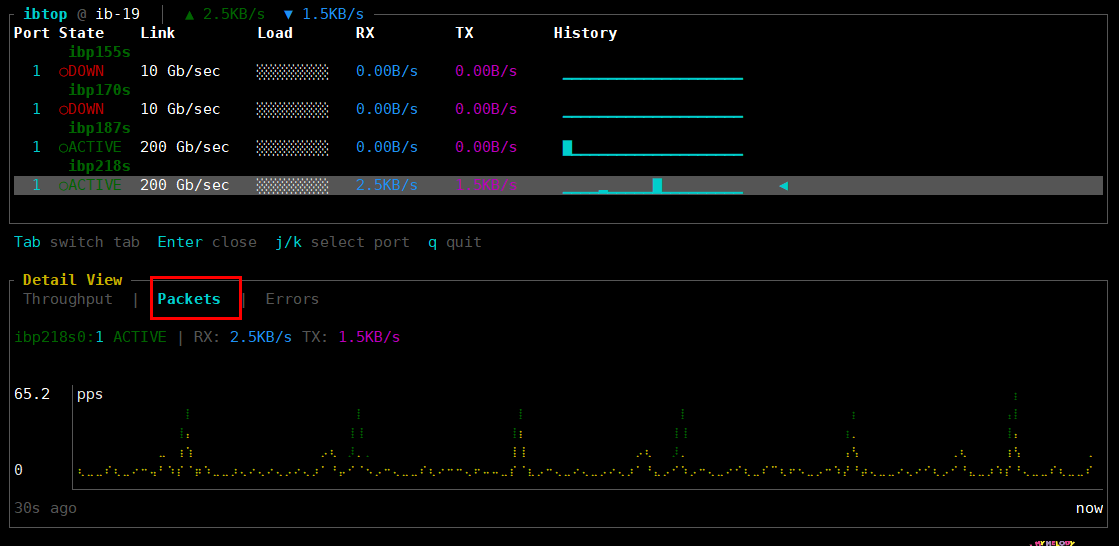Click the Load bar of ibp187s

click(x=293, y=147)
